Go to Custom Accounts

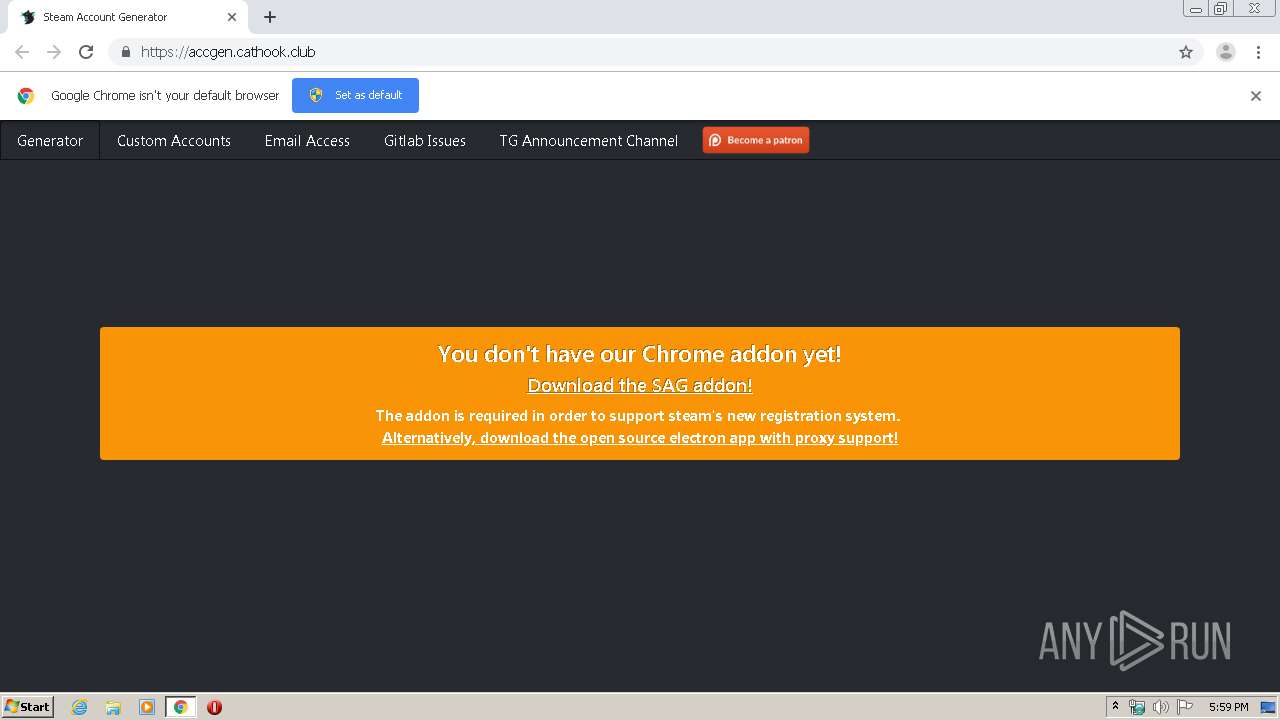click(x=174, y=141)
